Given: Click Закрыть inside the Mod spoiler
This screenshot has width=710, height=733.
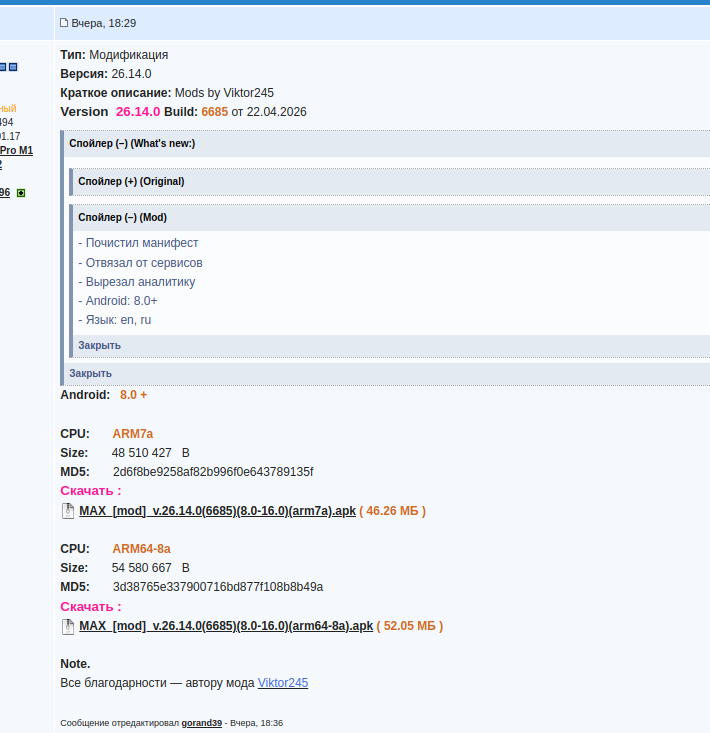Looking at the screenshot, I should pos(100,345).
